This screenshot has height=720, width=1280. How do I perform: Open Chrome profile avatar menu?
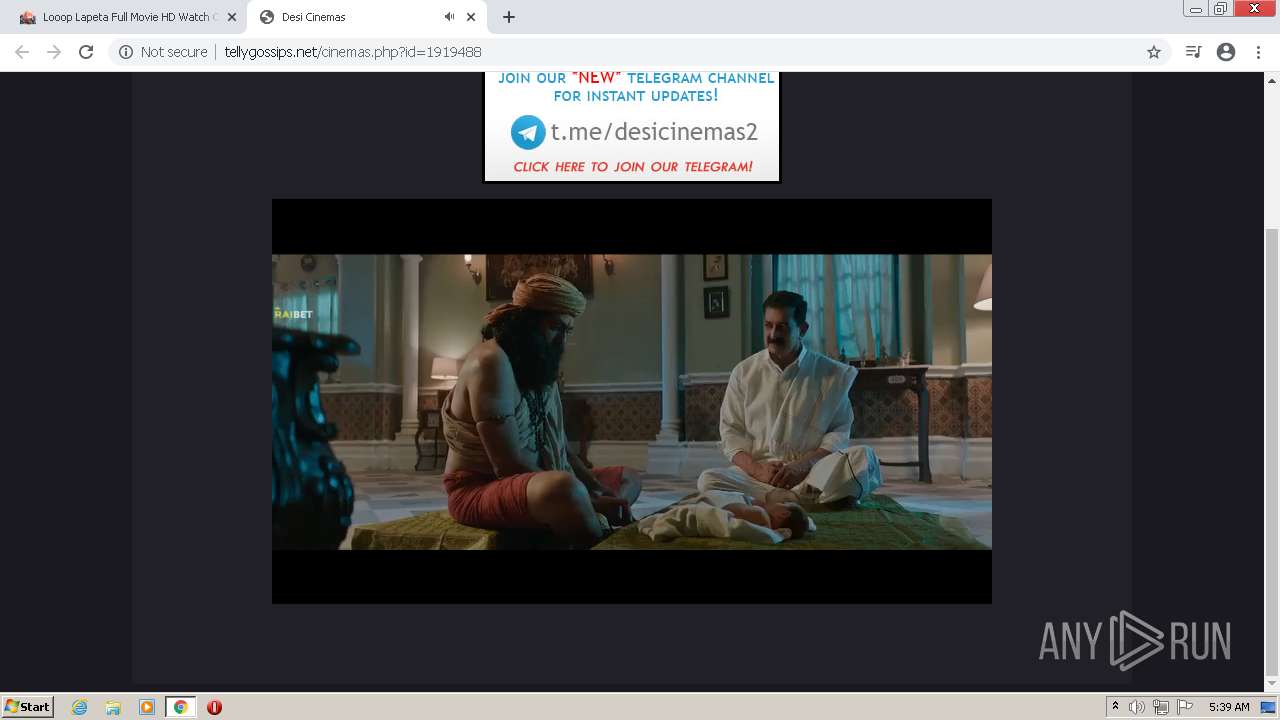1226,52
